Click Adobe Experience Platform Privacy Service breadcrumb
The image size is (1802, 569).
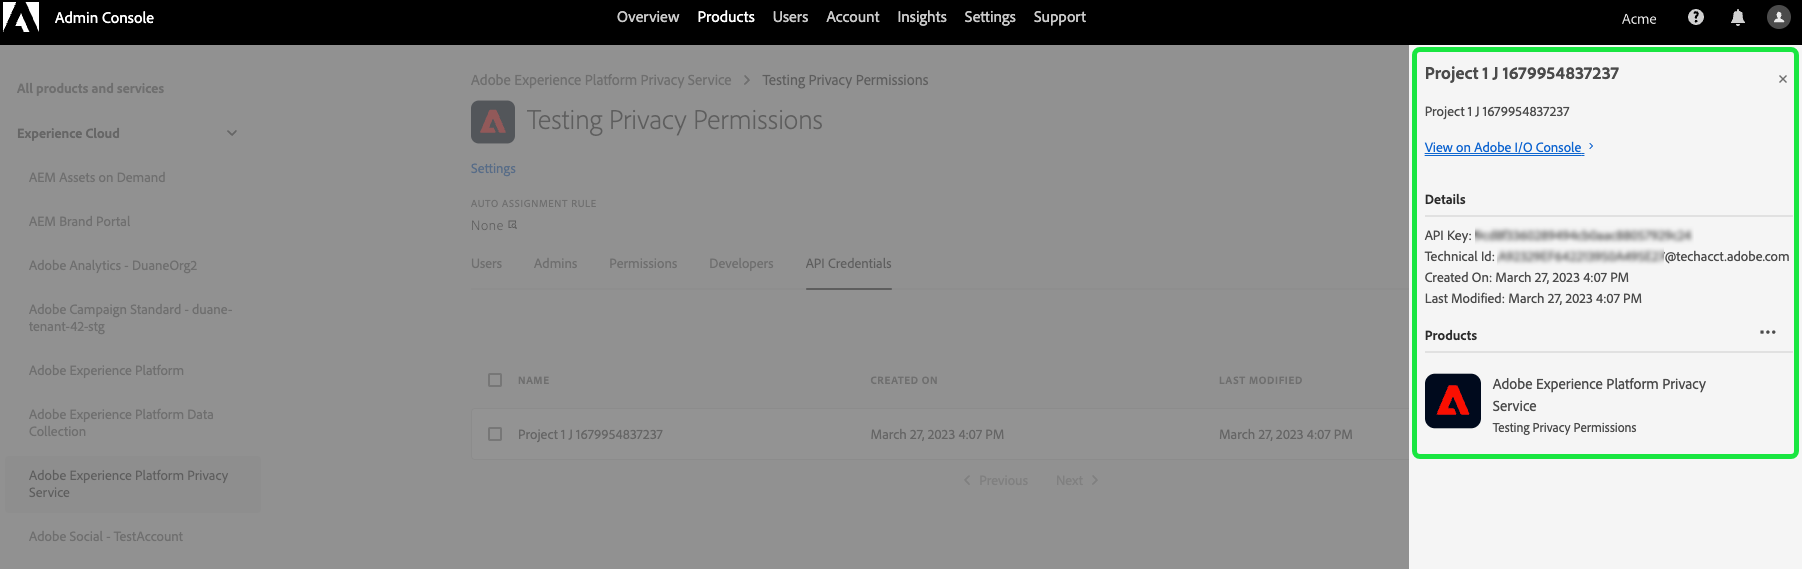coord(601,80)
